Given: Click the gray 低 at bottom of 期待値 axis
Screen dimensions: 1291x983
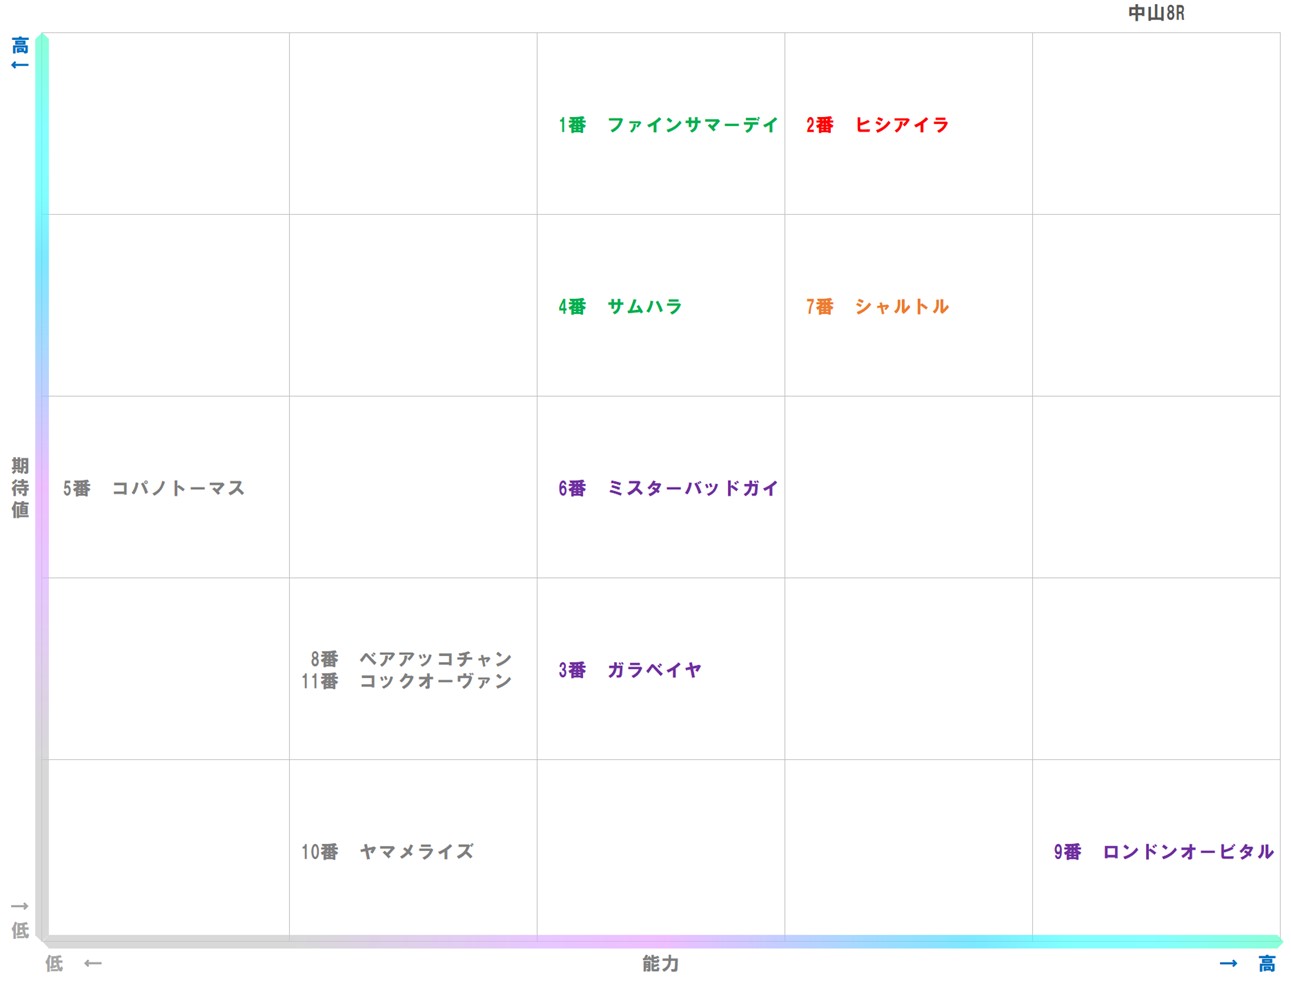Looking at the screenshot, I should (x=20, y=931).
